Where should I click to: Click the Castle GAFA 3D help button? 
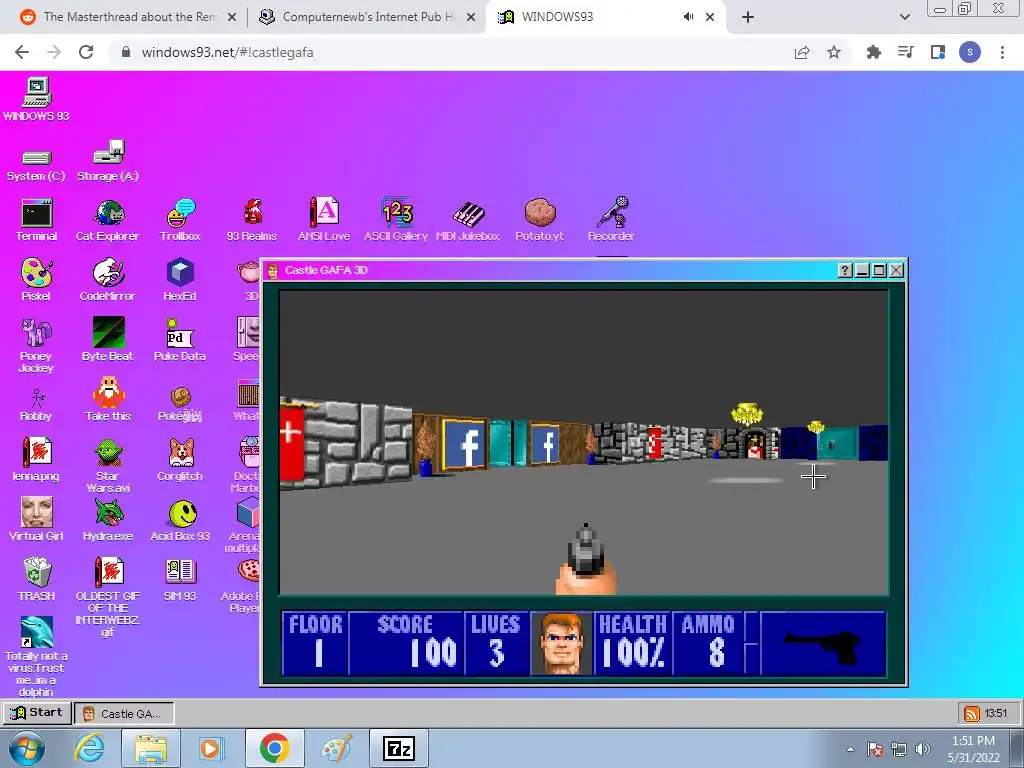pyautogui.click(x=845, y=270)
